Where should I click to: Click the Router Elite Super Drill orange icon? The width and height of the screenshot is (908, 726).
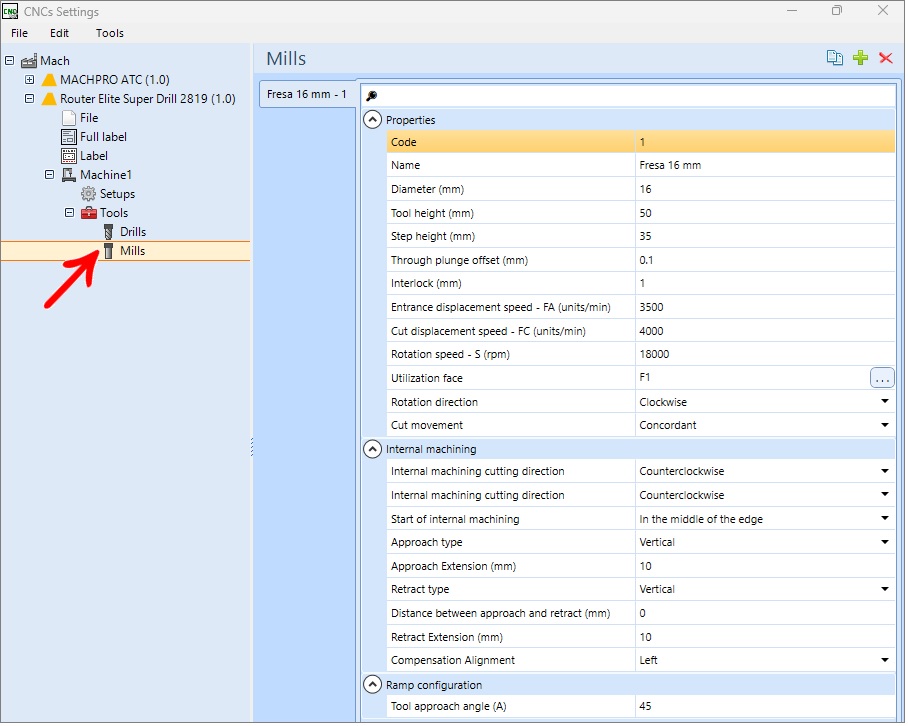(49, 99)
